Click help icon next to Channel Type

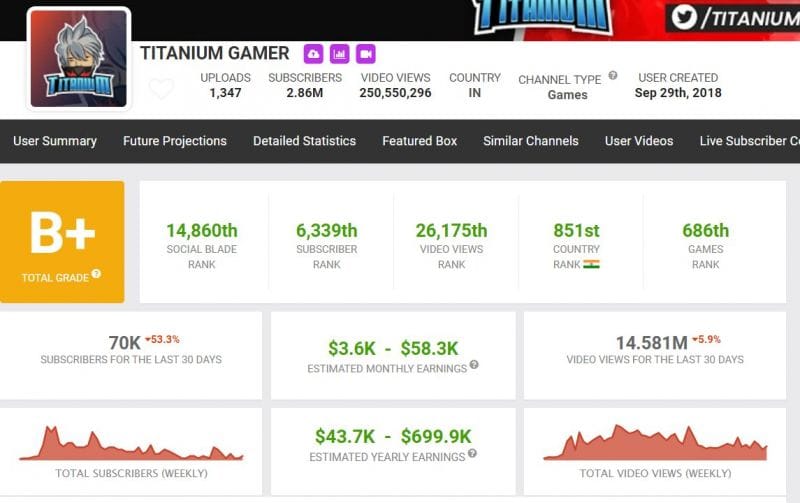pos(613,76)
